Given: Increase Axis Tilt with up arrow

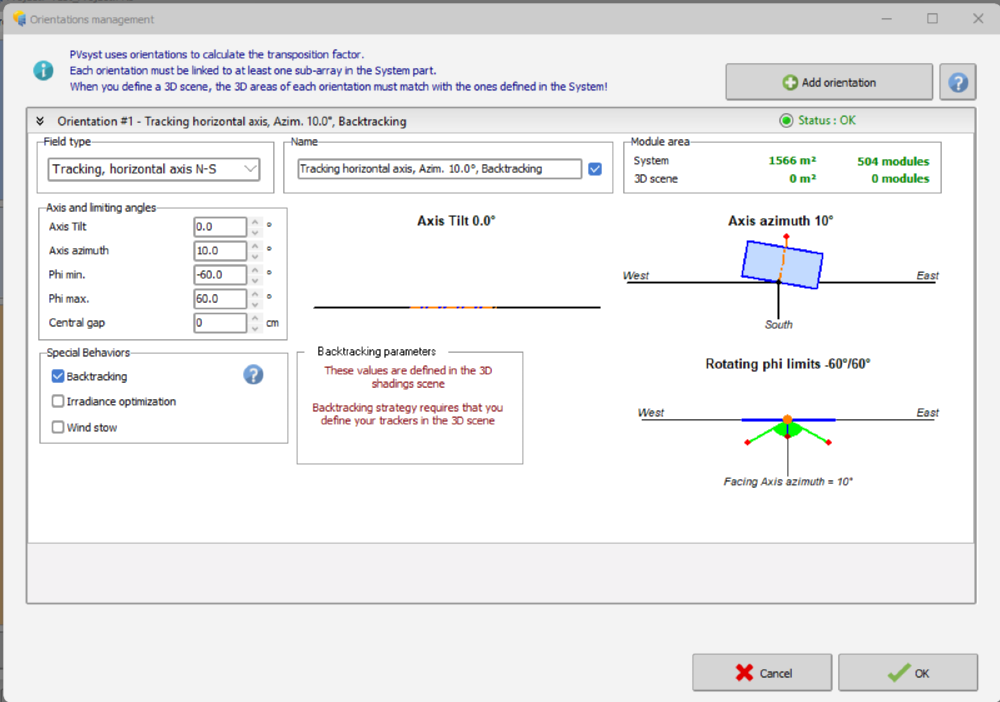Looking at the screenshot, I should tap(255, 222).
